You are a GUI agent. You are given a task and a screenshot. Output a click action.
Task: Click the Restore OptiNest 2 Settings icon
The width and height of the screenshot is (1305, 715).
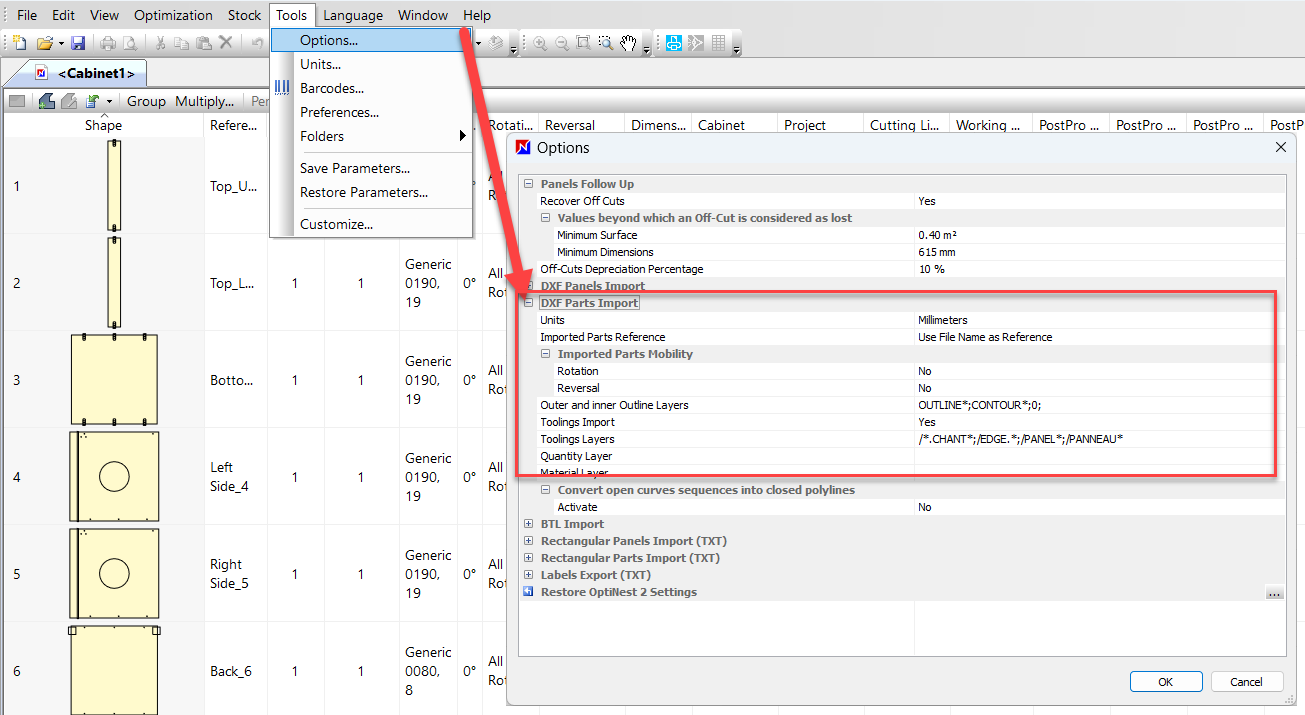[x=529, y=592]
